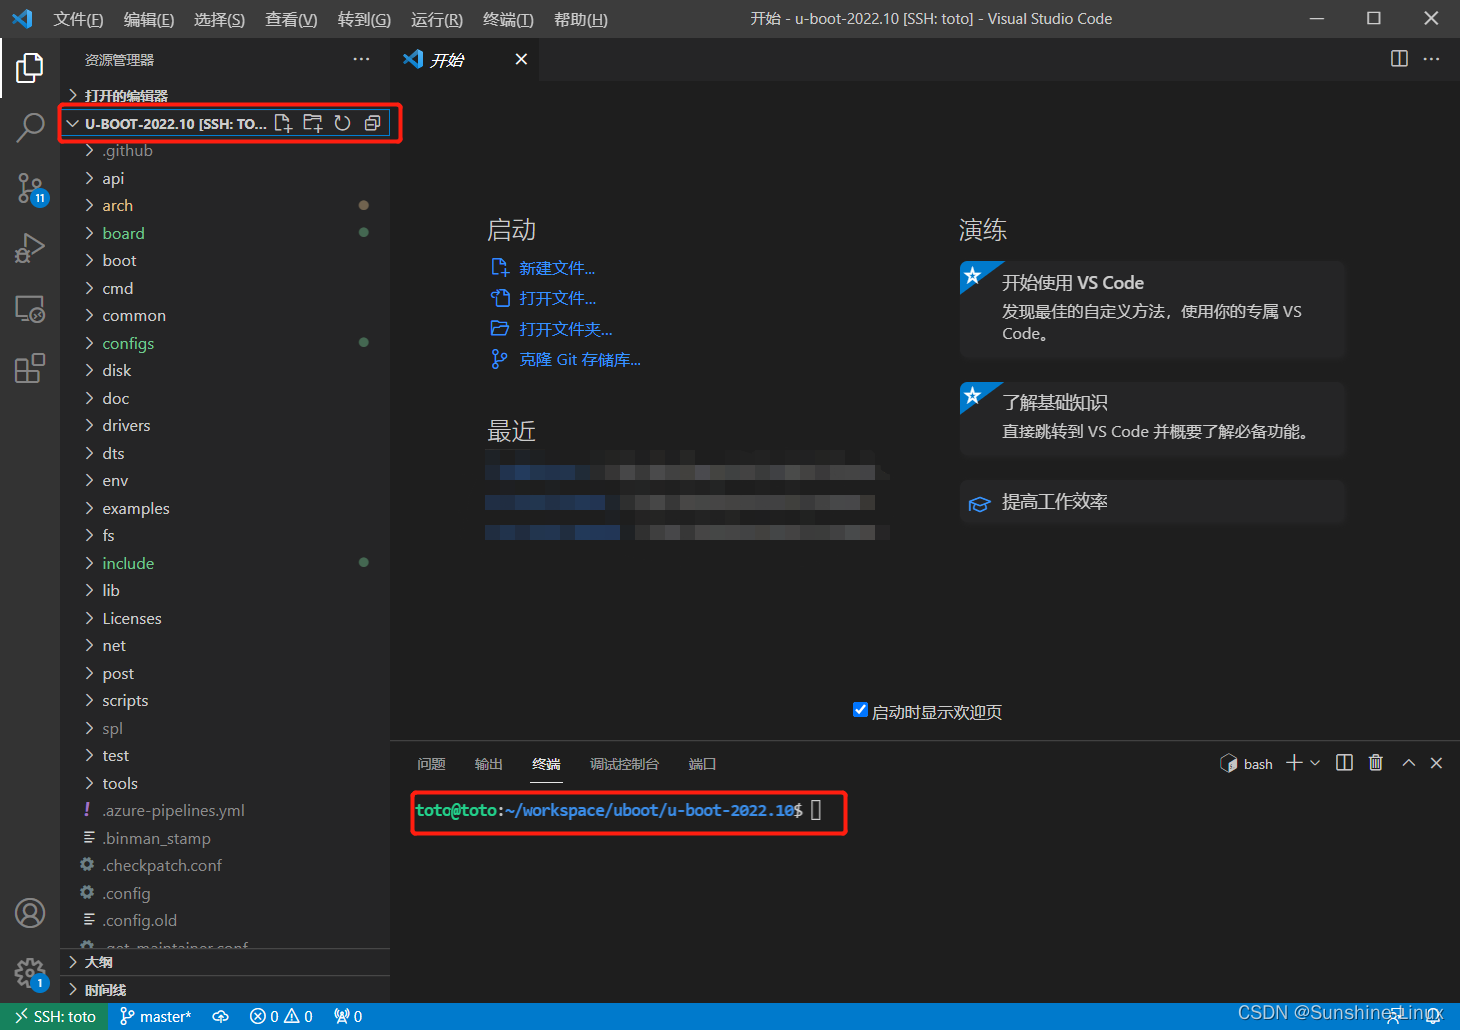This screenshot has width=1460, height=1030.
Task: Expand the configs folder
Action: click(x=225, y=343)
